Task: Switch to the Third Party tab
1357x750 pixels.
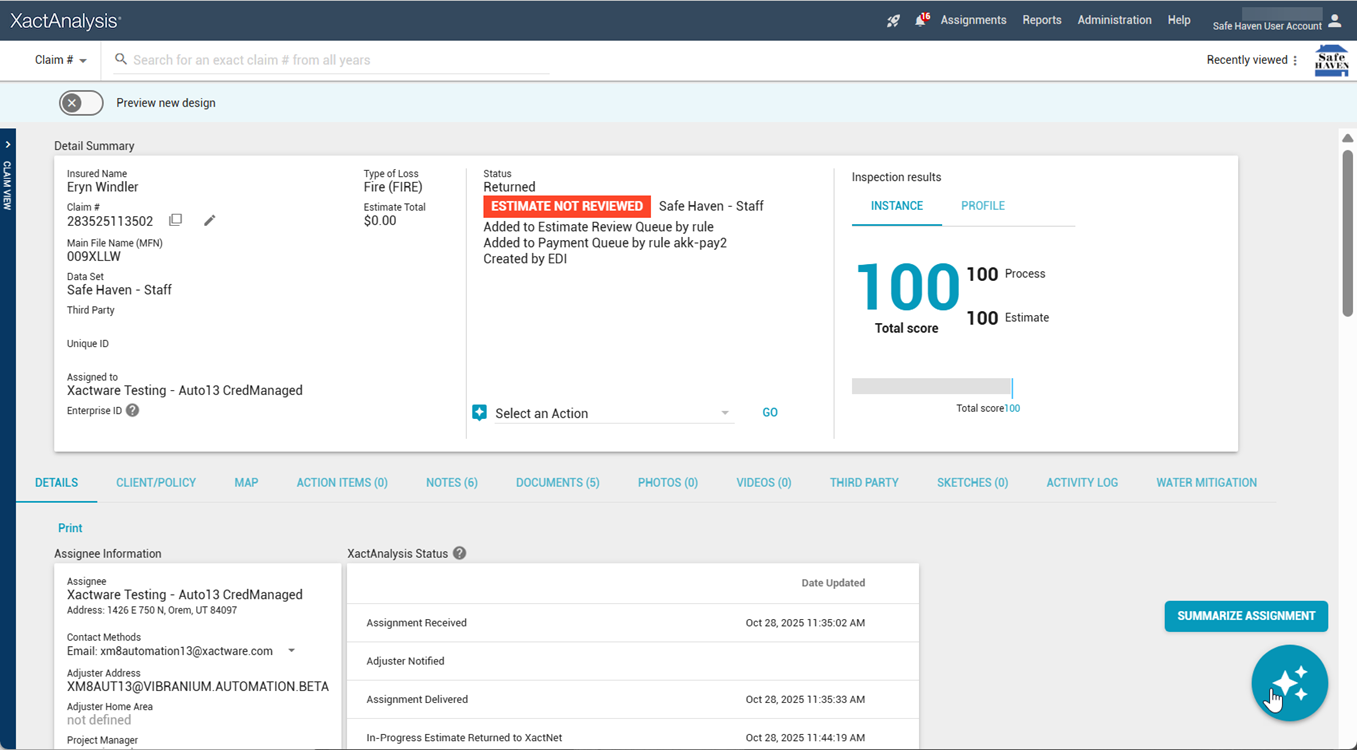Action: tap(864, 483)
